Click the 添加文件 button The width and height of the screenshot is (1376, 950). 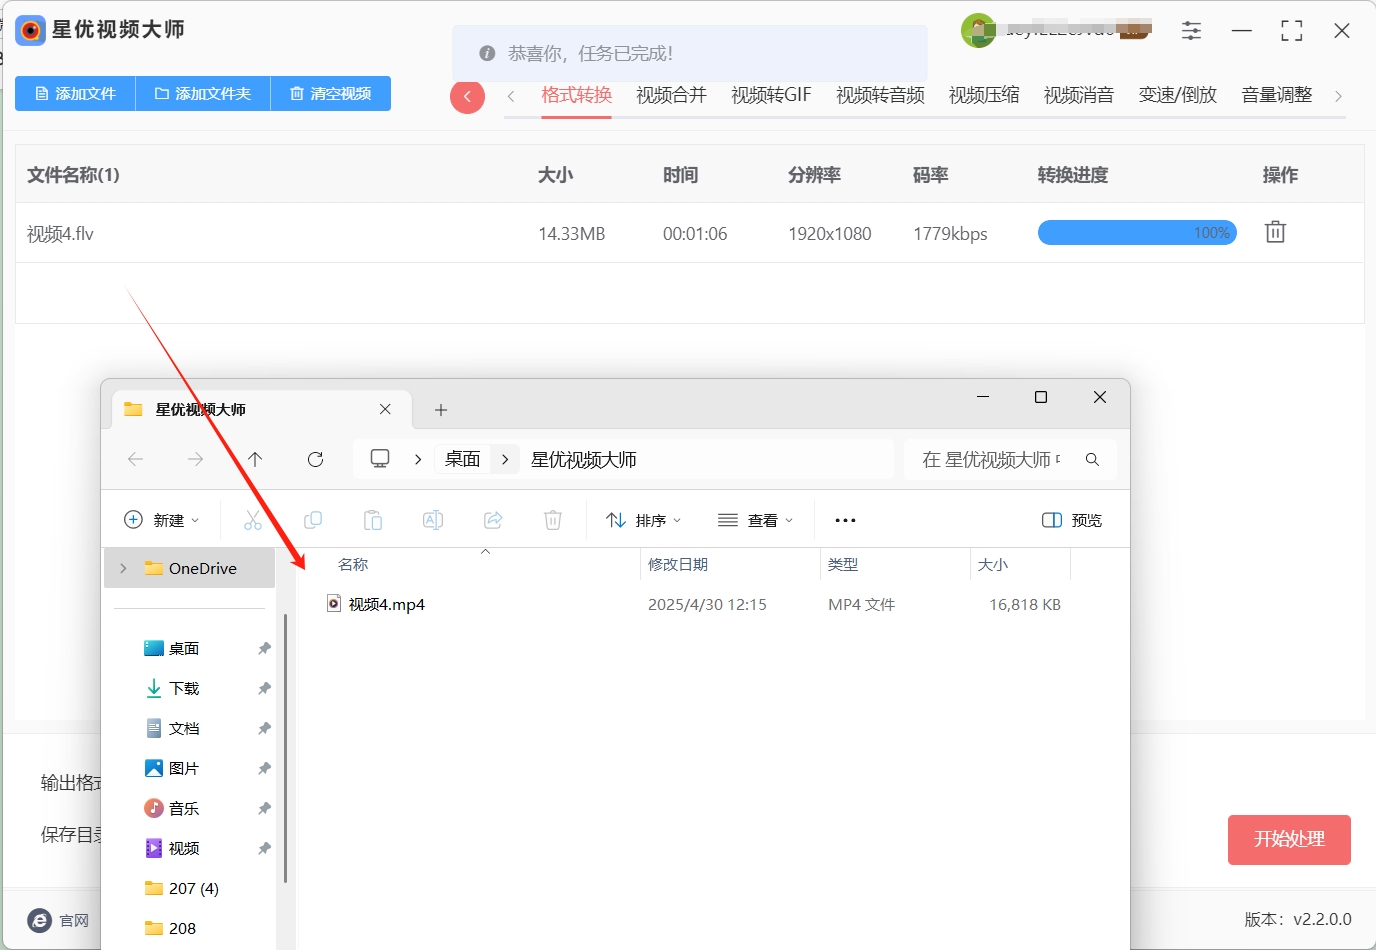tap(75, 93)
